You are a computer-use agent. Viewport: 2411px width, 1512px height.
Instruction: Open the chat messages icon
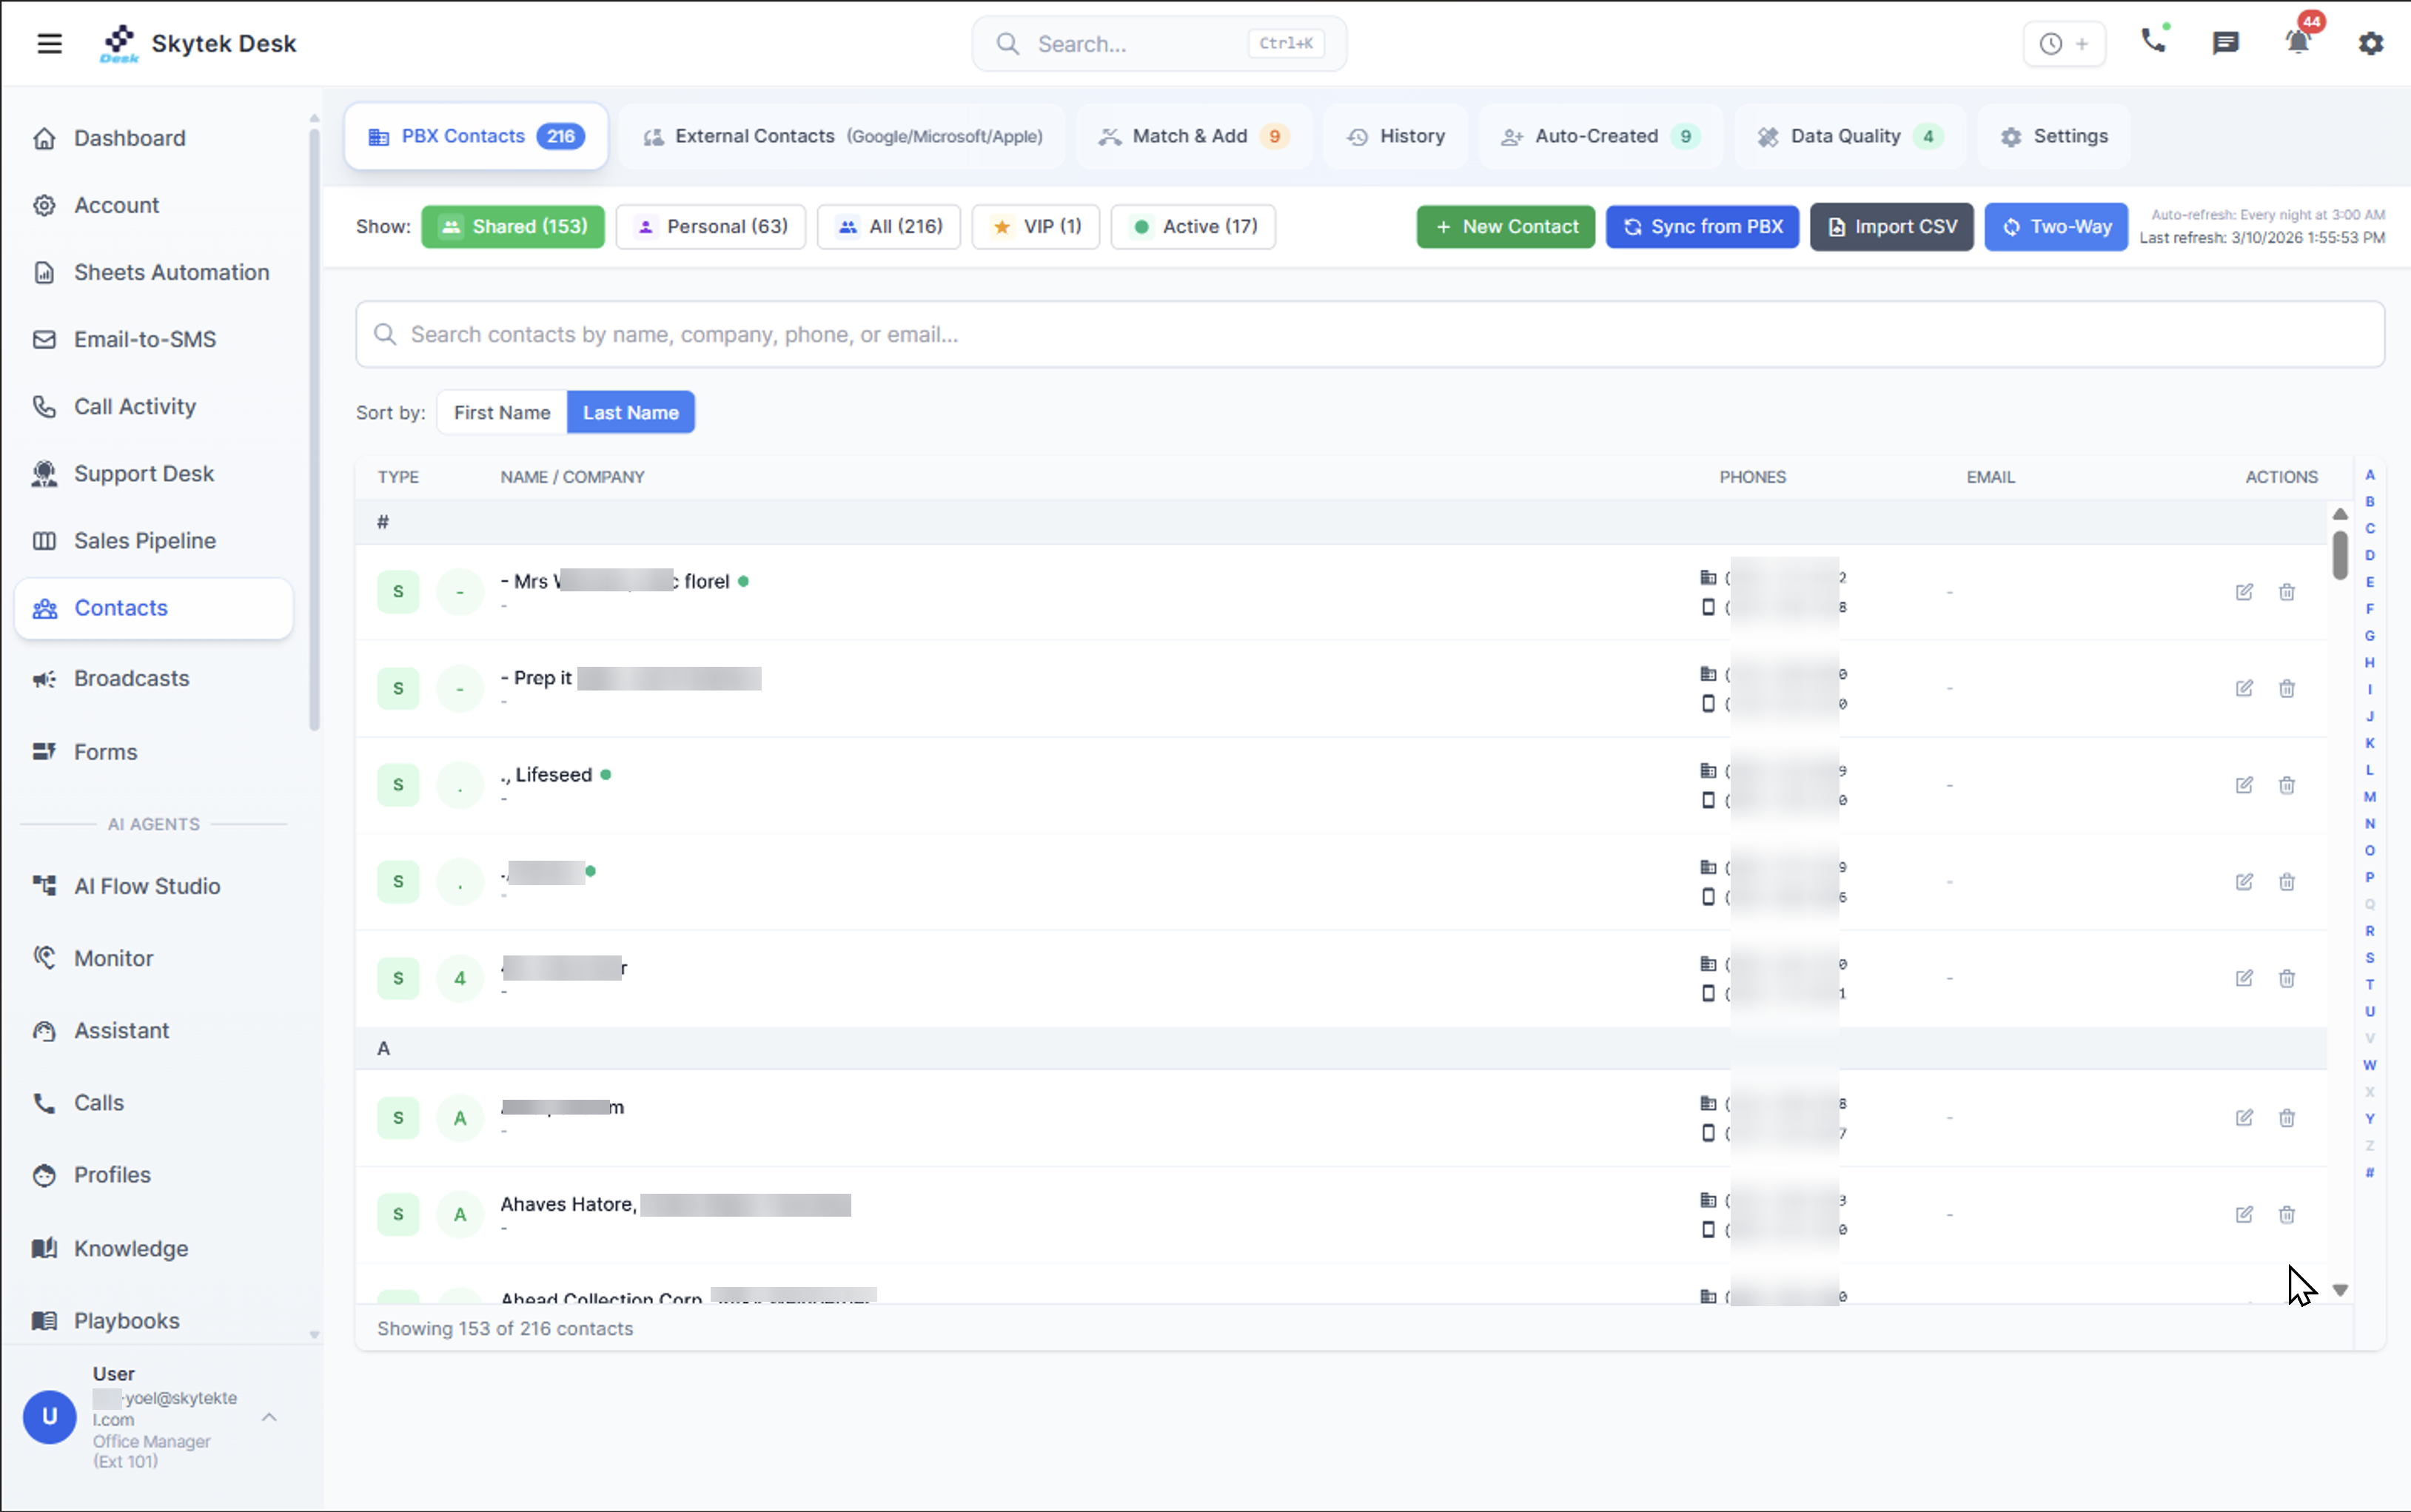point(2225,43)
